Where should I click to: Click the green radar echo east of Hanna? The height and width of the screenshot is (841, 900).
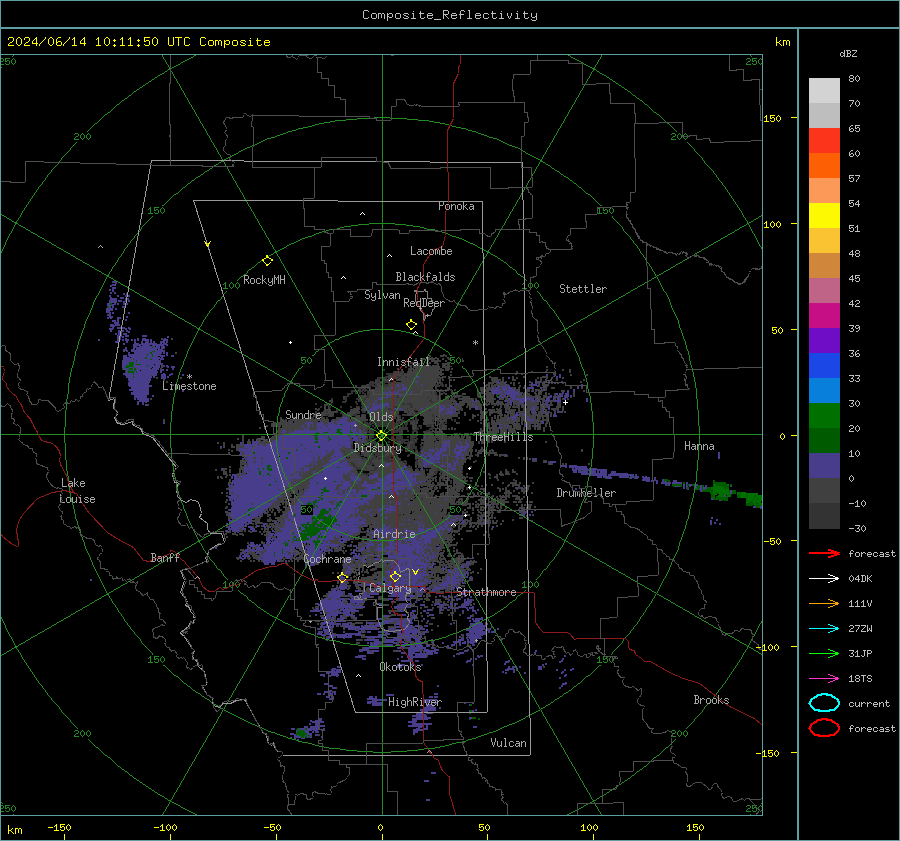coord(720,491)
